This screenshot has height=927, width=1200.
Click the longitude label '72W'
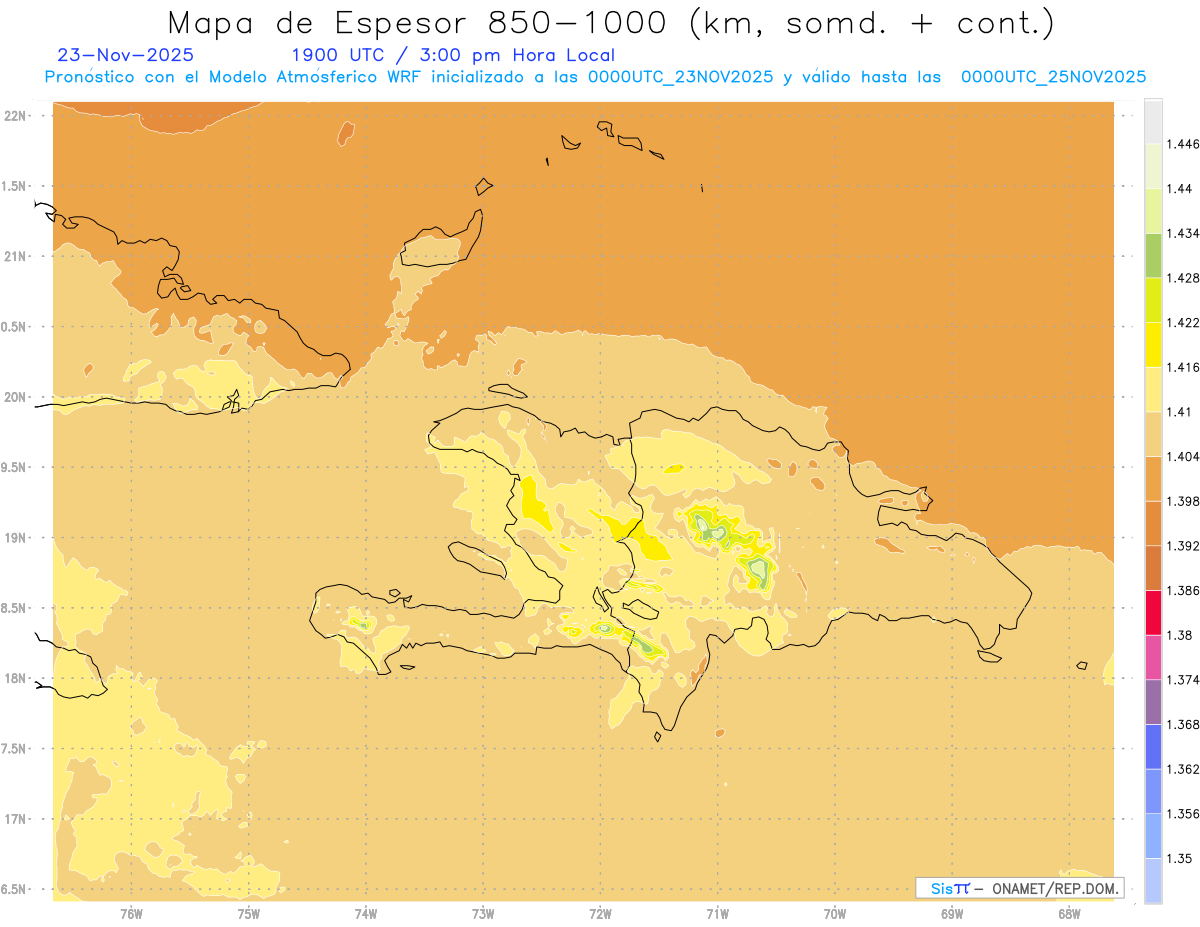tap(600, 913)
